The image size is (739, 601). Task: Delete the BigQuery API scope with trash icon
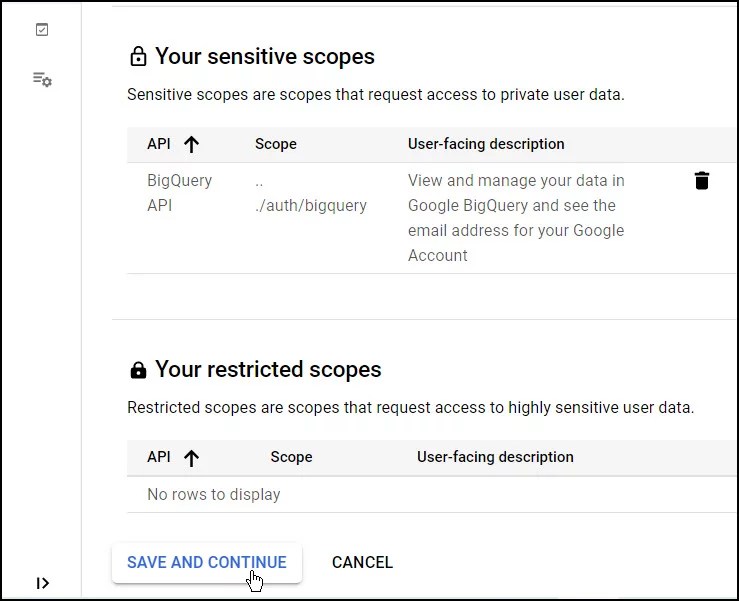(x=701, y=181)
